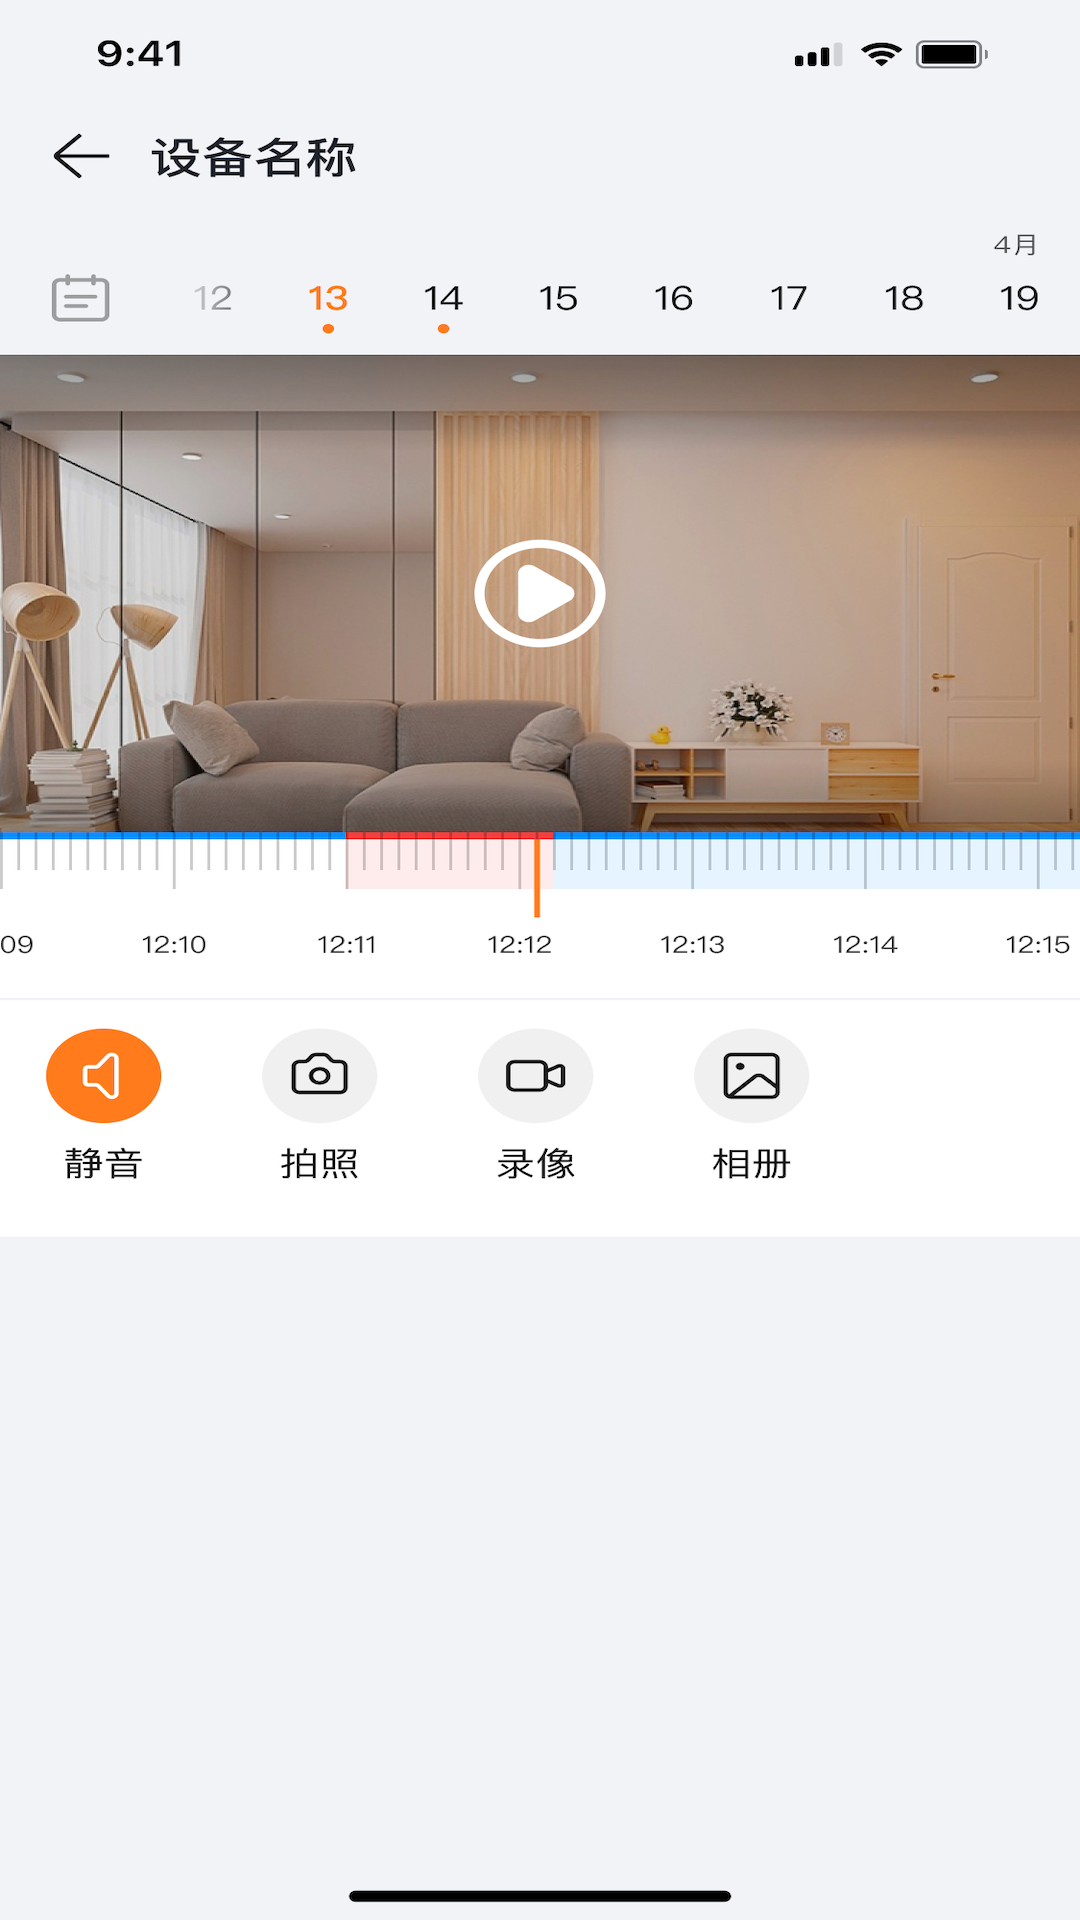Go back using the arrow icon
This screenshot has width=1080, height=1920.
81,157
